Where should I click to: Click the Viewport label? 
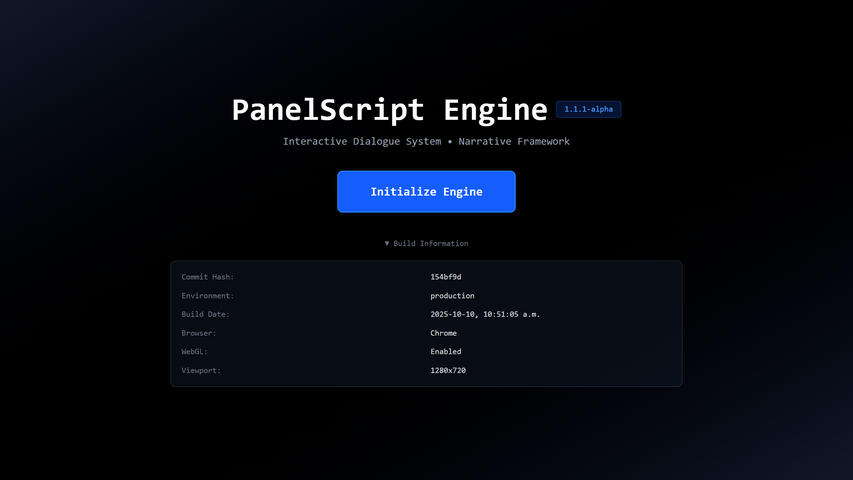click(201, 370)
